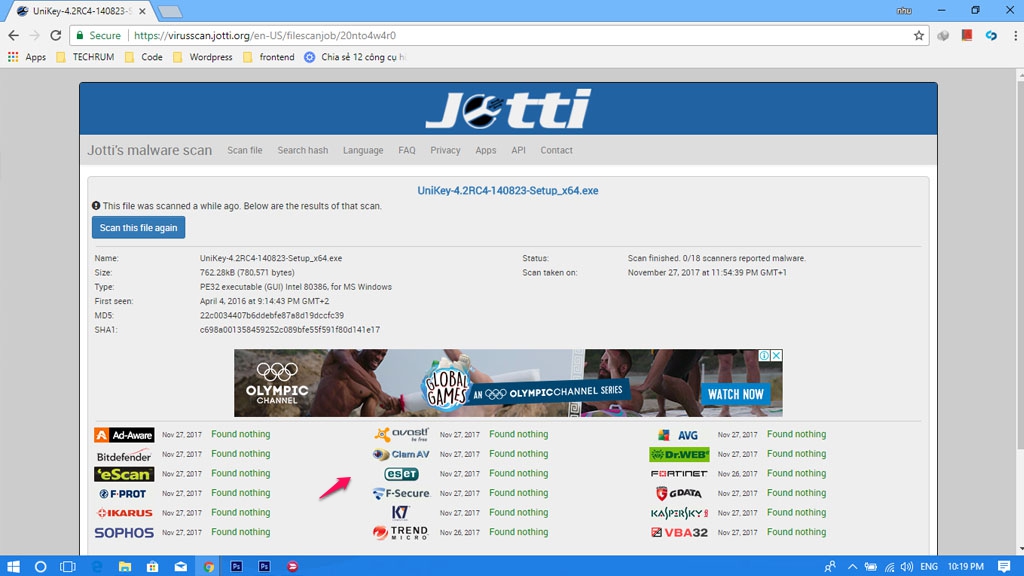Screen dimensions: 1024x576
Task: Open the Apps menu item on Jotti
Action: tap(486, 150)
